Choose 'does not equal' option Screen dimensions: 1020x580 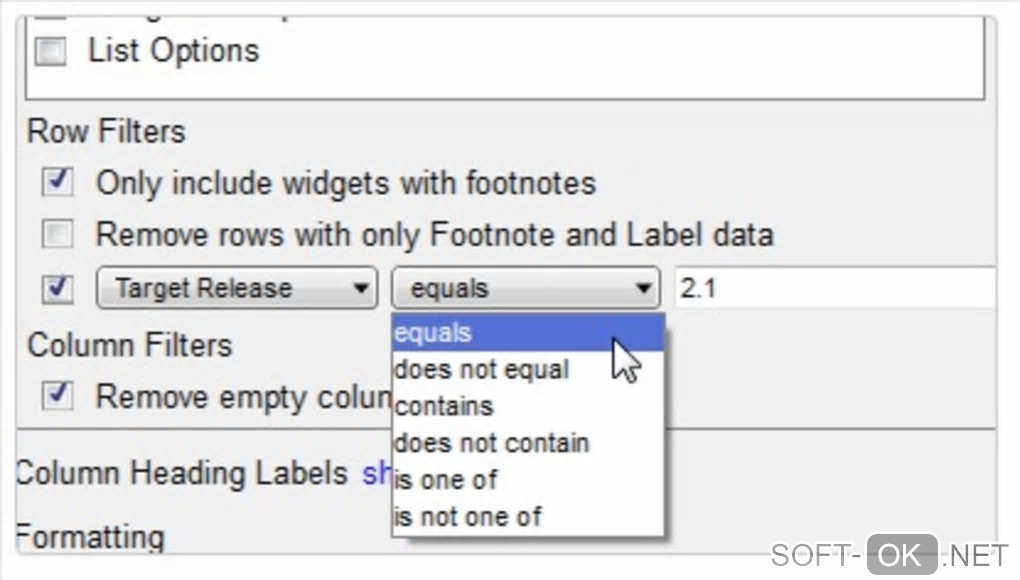pyautogui.click(x=481, y=370)
